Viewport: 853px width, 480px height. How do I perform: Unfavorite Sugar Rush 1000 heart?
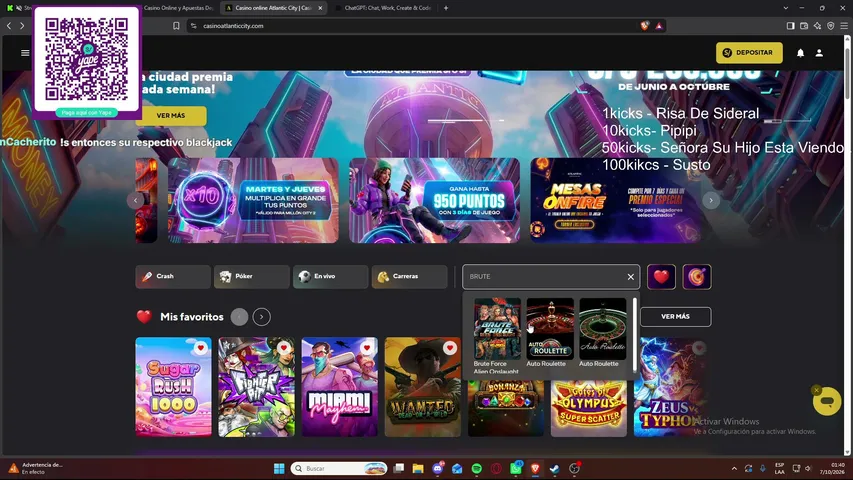(x=201, y=348)
